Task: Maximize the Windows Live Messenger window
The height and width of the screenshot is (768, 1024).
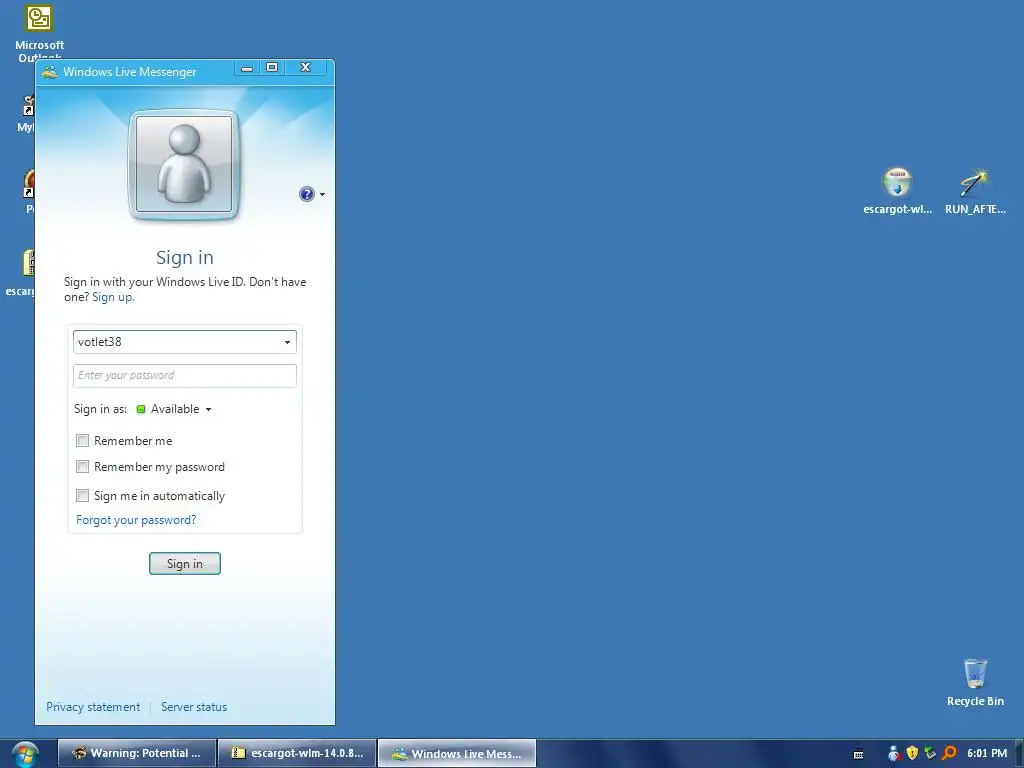Action: 272,67
